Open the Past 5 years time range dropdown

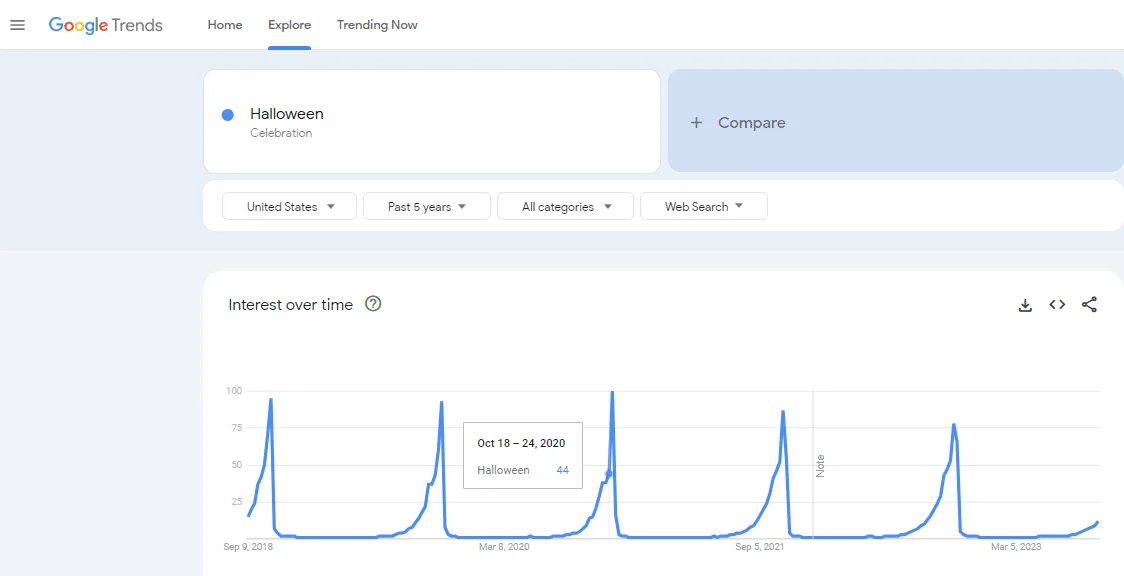tap(426, 207)
